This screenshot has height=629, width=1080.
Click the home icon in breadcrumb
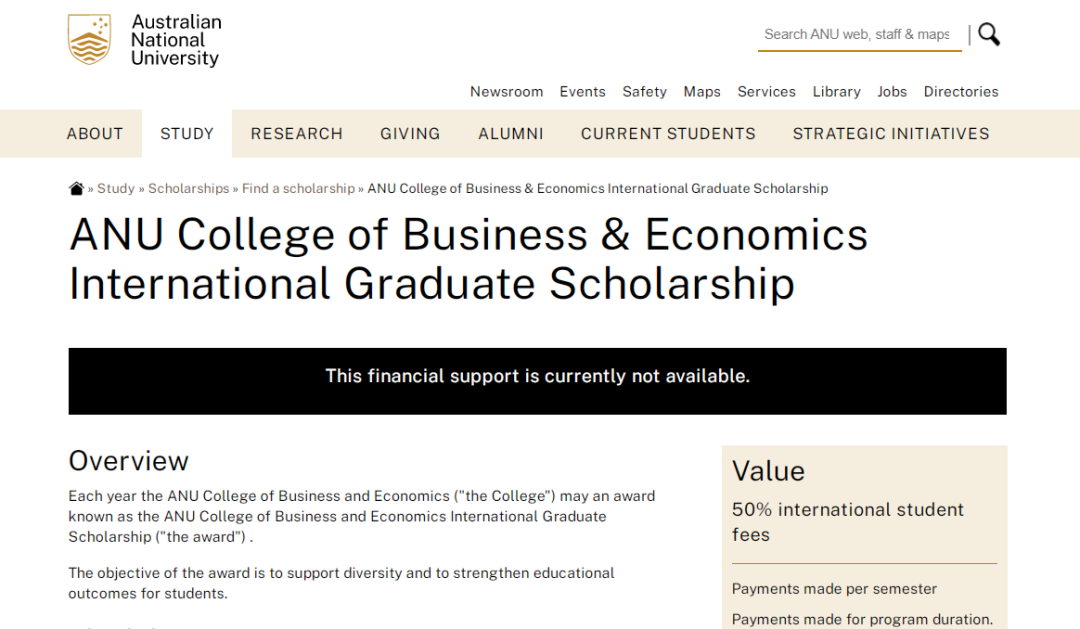click(x=76, y=189)
